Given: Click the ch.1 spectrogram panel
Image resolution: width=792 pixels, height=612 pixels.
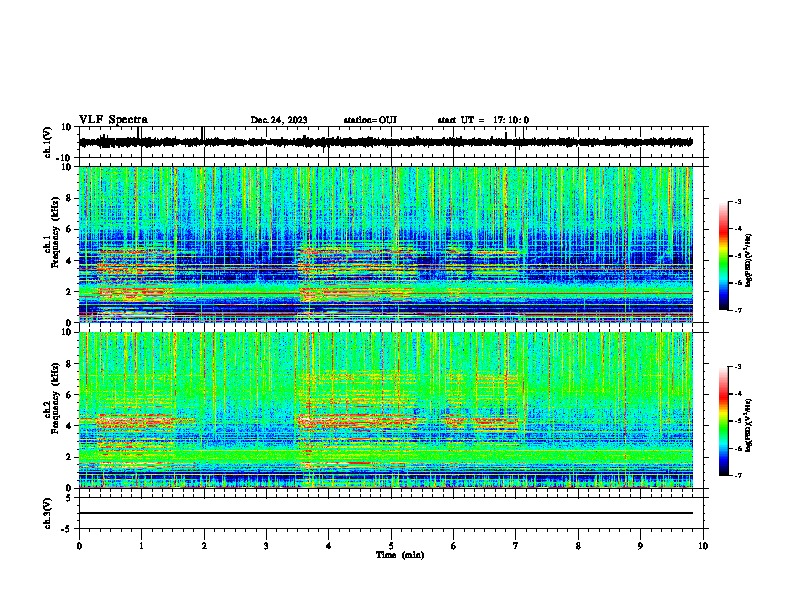Looking at the screenshot, I should coord(386,244).
